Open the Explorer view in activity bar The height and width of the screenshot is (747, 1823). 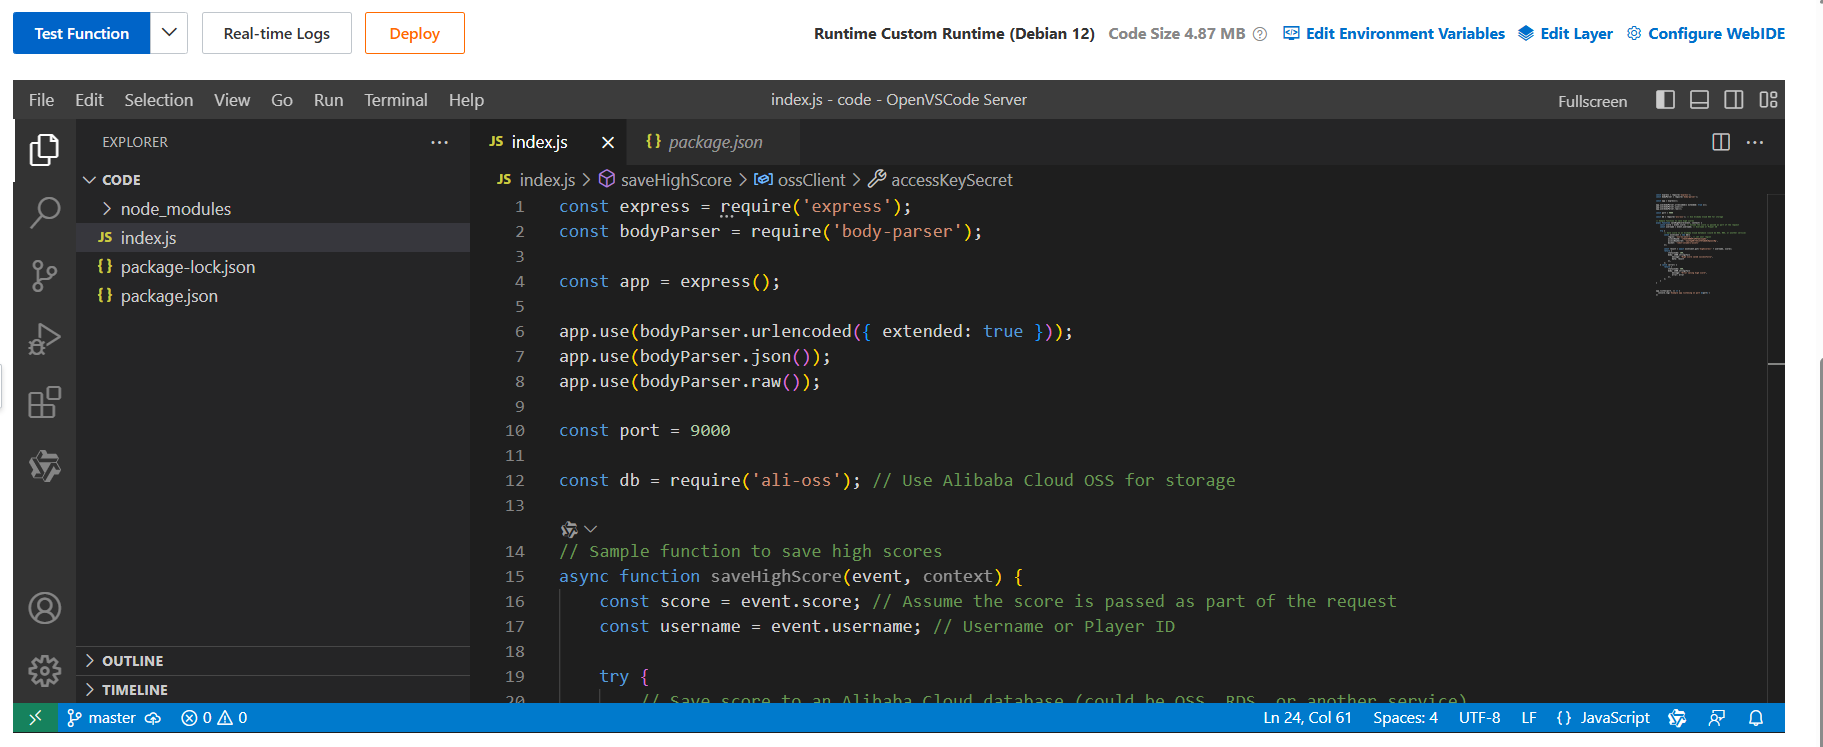click(44, 150)
